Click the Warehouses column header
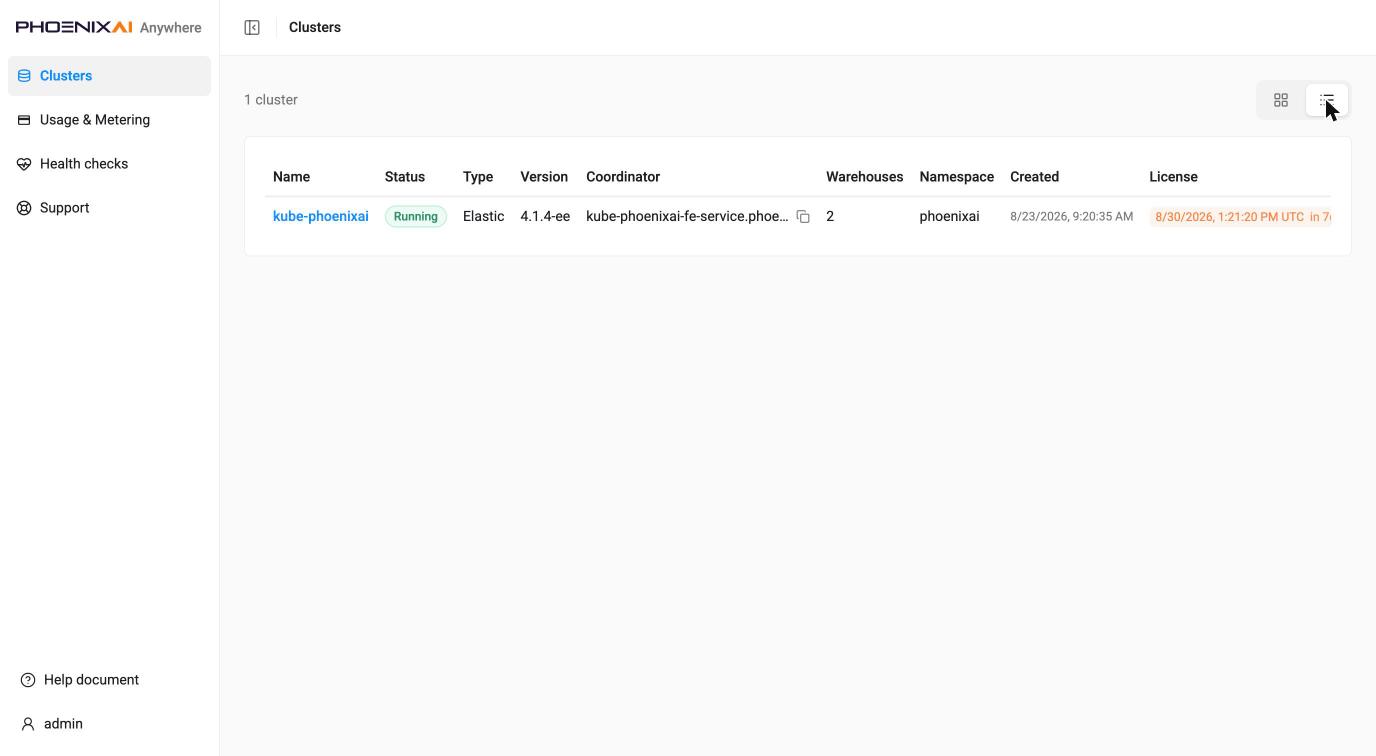This screenshot has width=1376, height=756. [x=864, y=177]
